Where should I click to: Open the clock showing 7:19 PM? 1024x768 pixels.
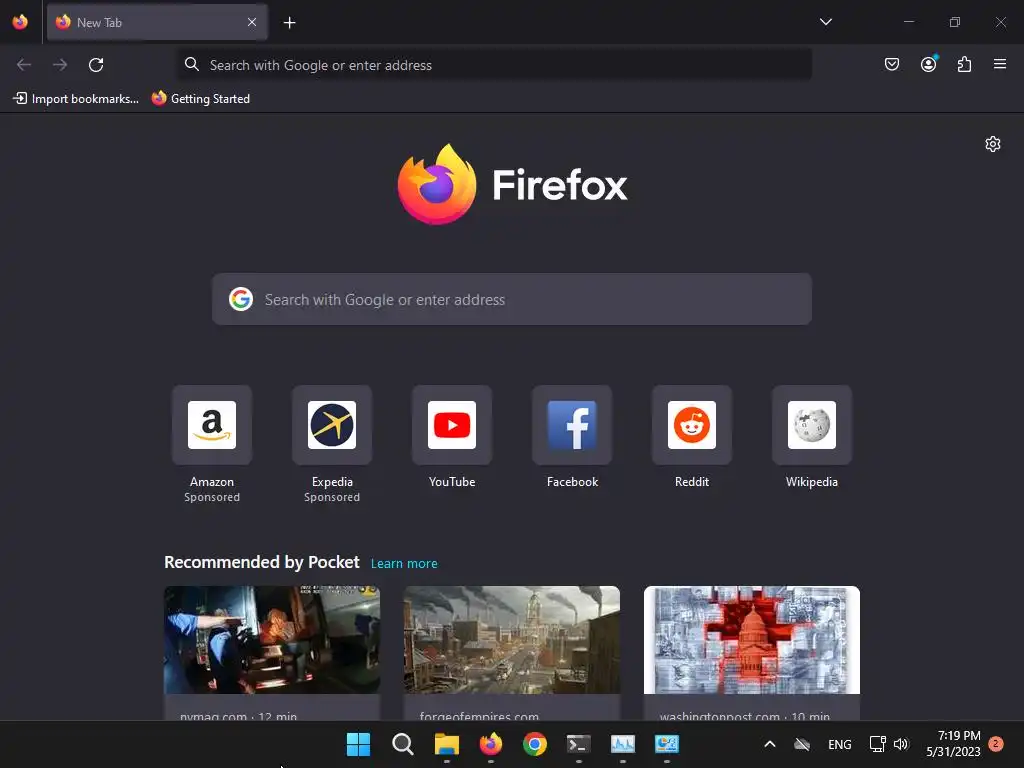tap(953, 744)
